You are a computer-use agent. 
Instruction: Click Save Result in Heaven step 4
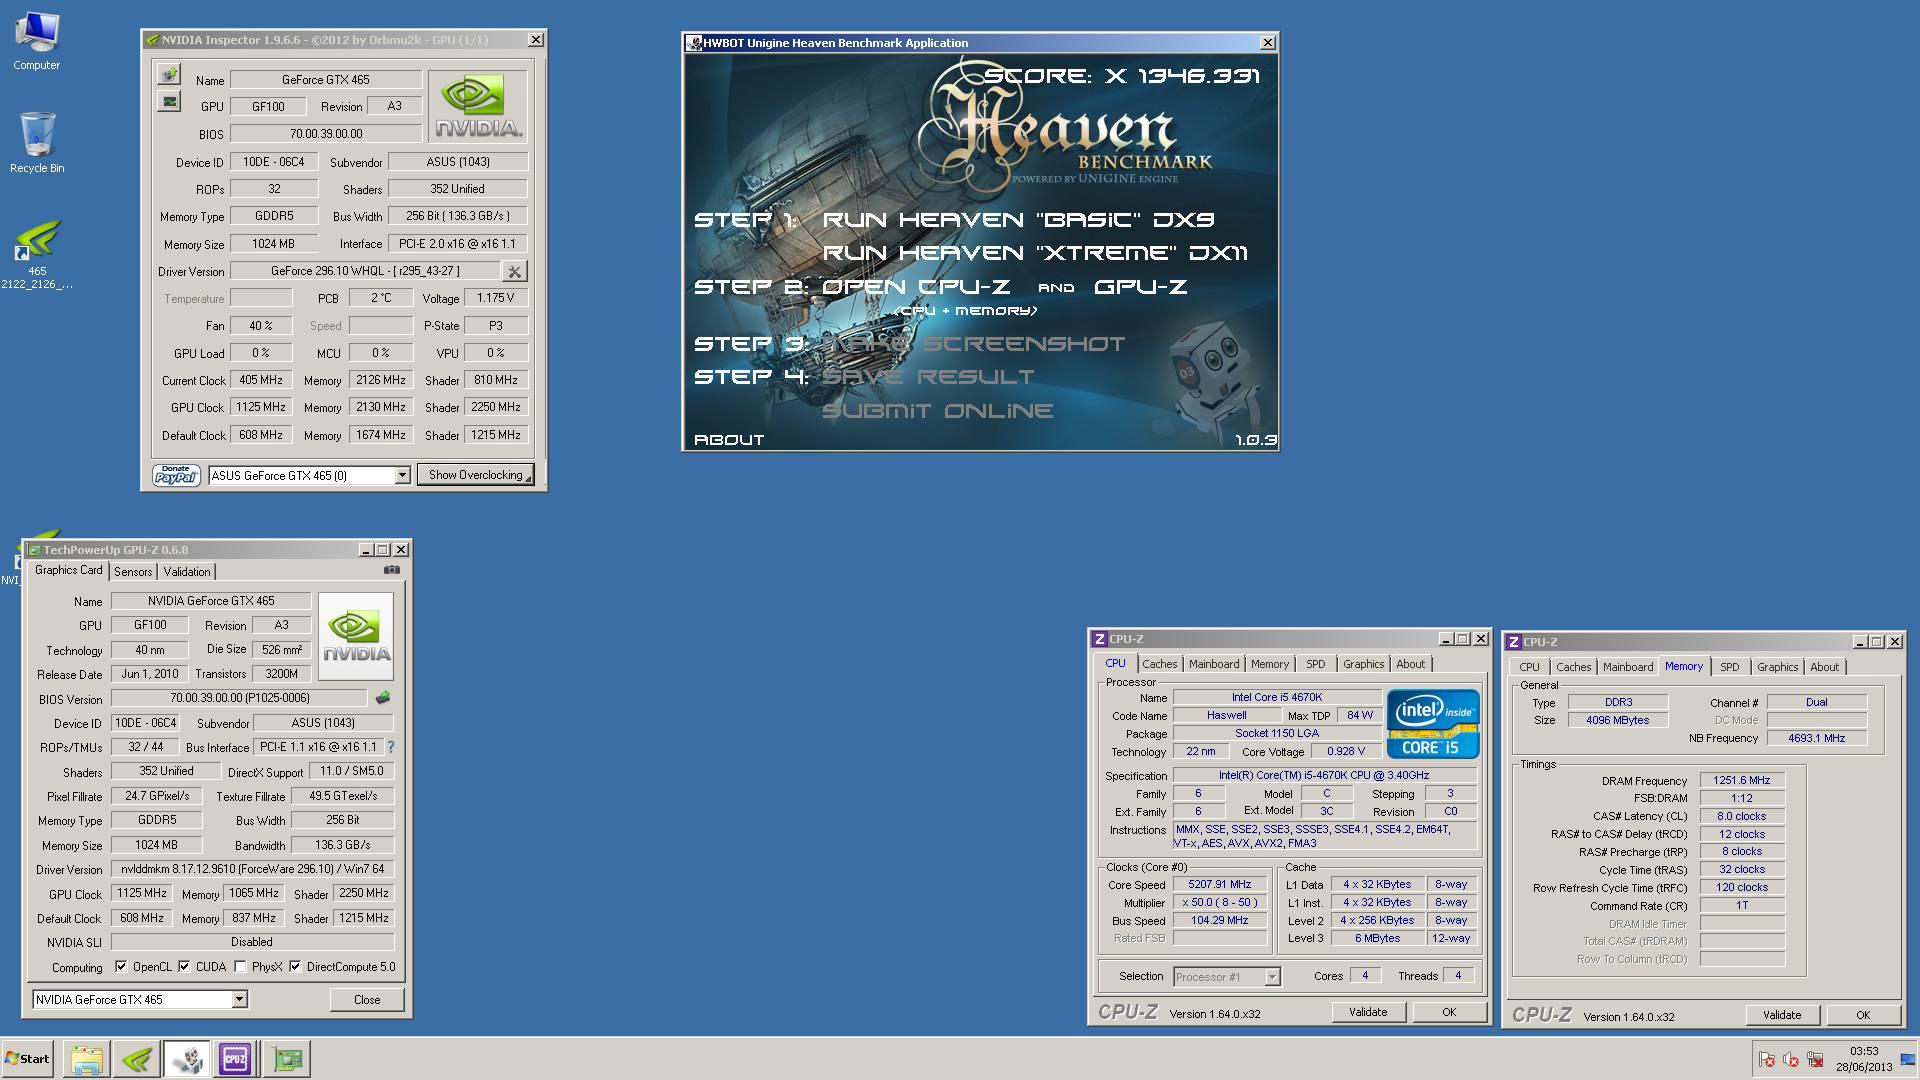928,377
